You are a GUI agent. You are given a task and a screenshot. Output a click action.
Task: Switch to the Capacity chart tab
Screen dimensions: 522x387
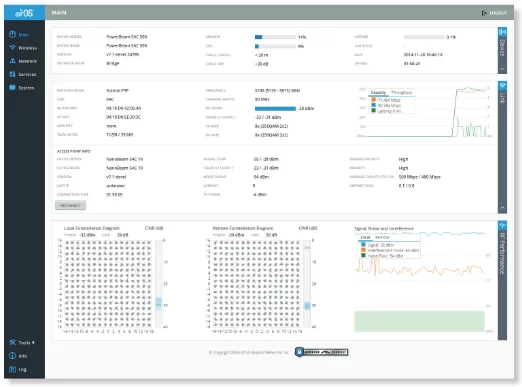[x=378, y=92]
